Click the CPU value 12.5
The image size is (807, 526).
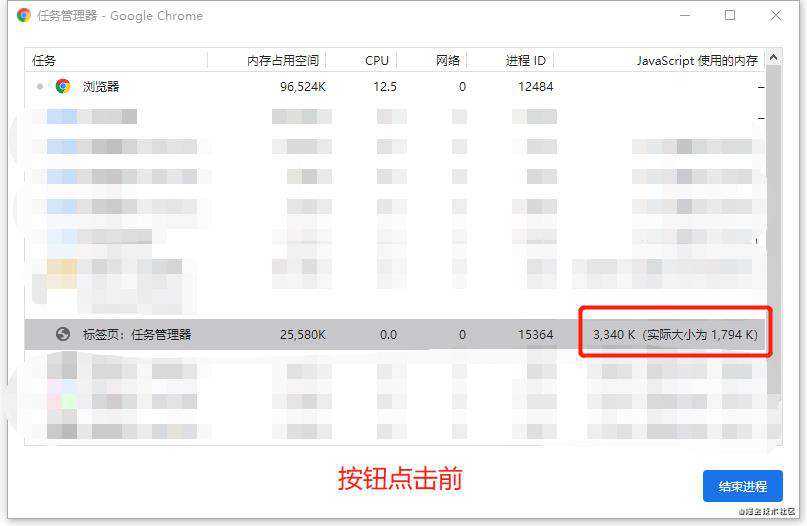[x=385, y=86]
